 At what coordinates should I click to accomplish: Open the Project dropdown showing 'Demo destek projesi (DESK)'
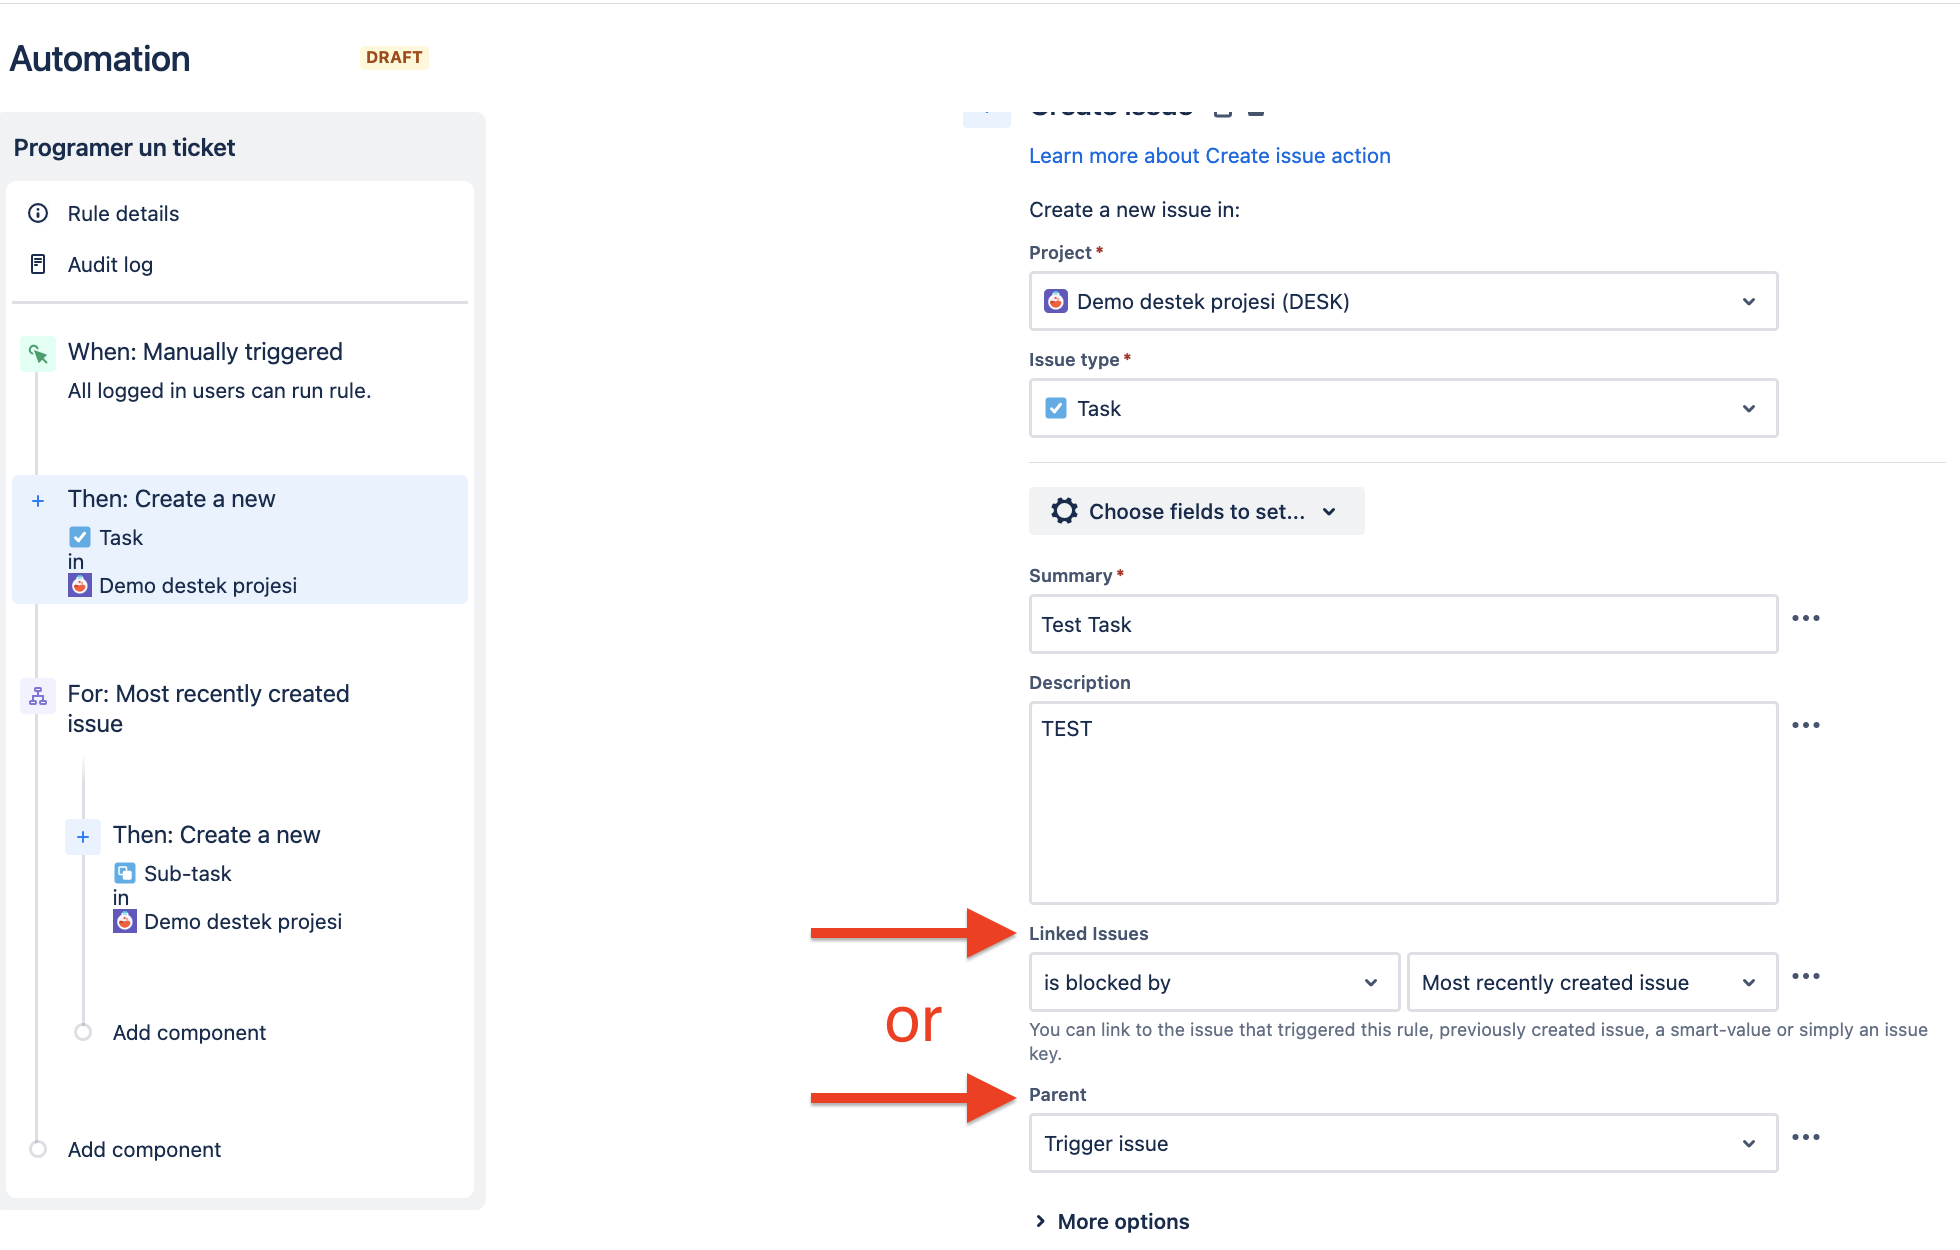click(1403, 301)
